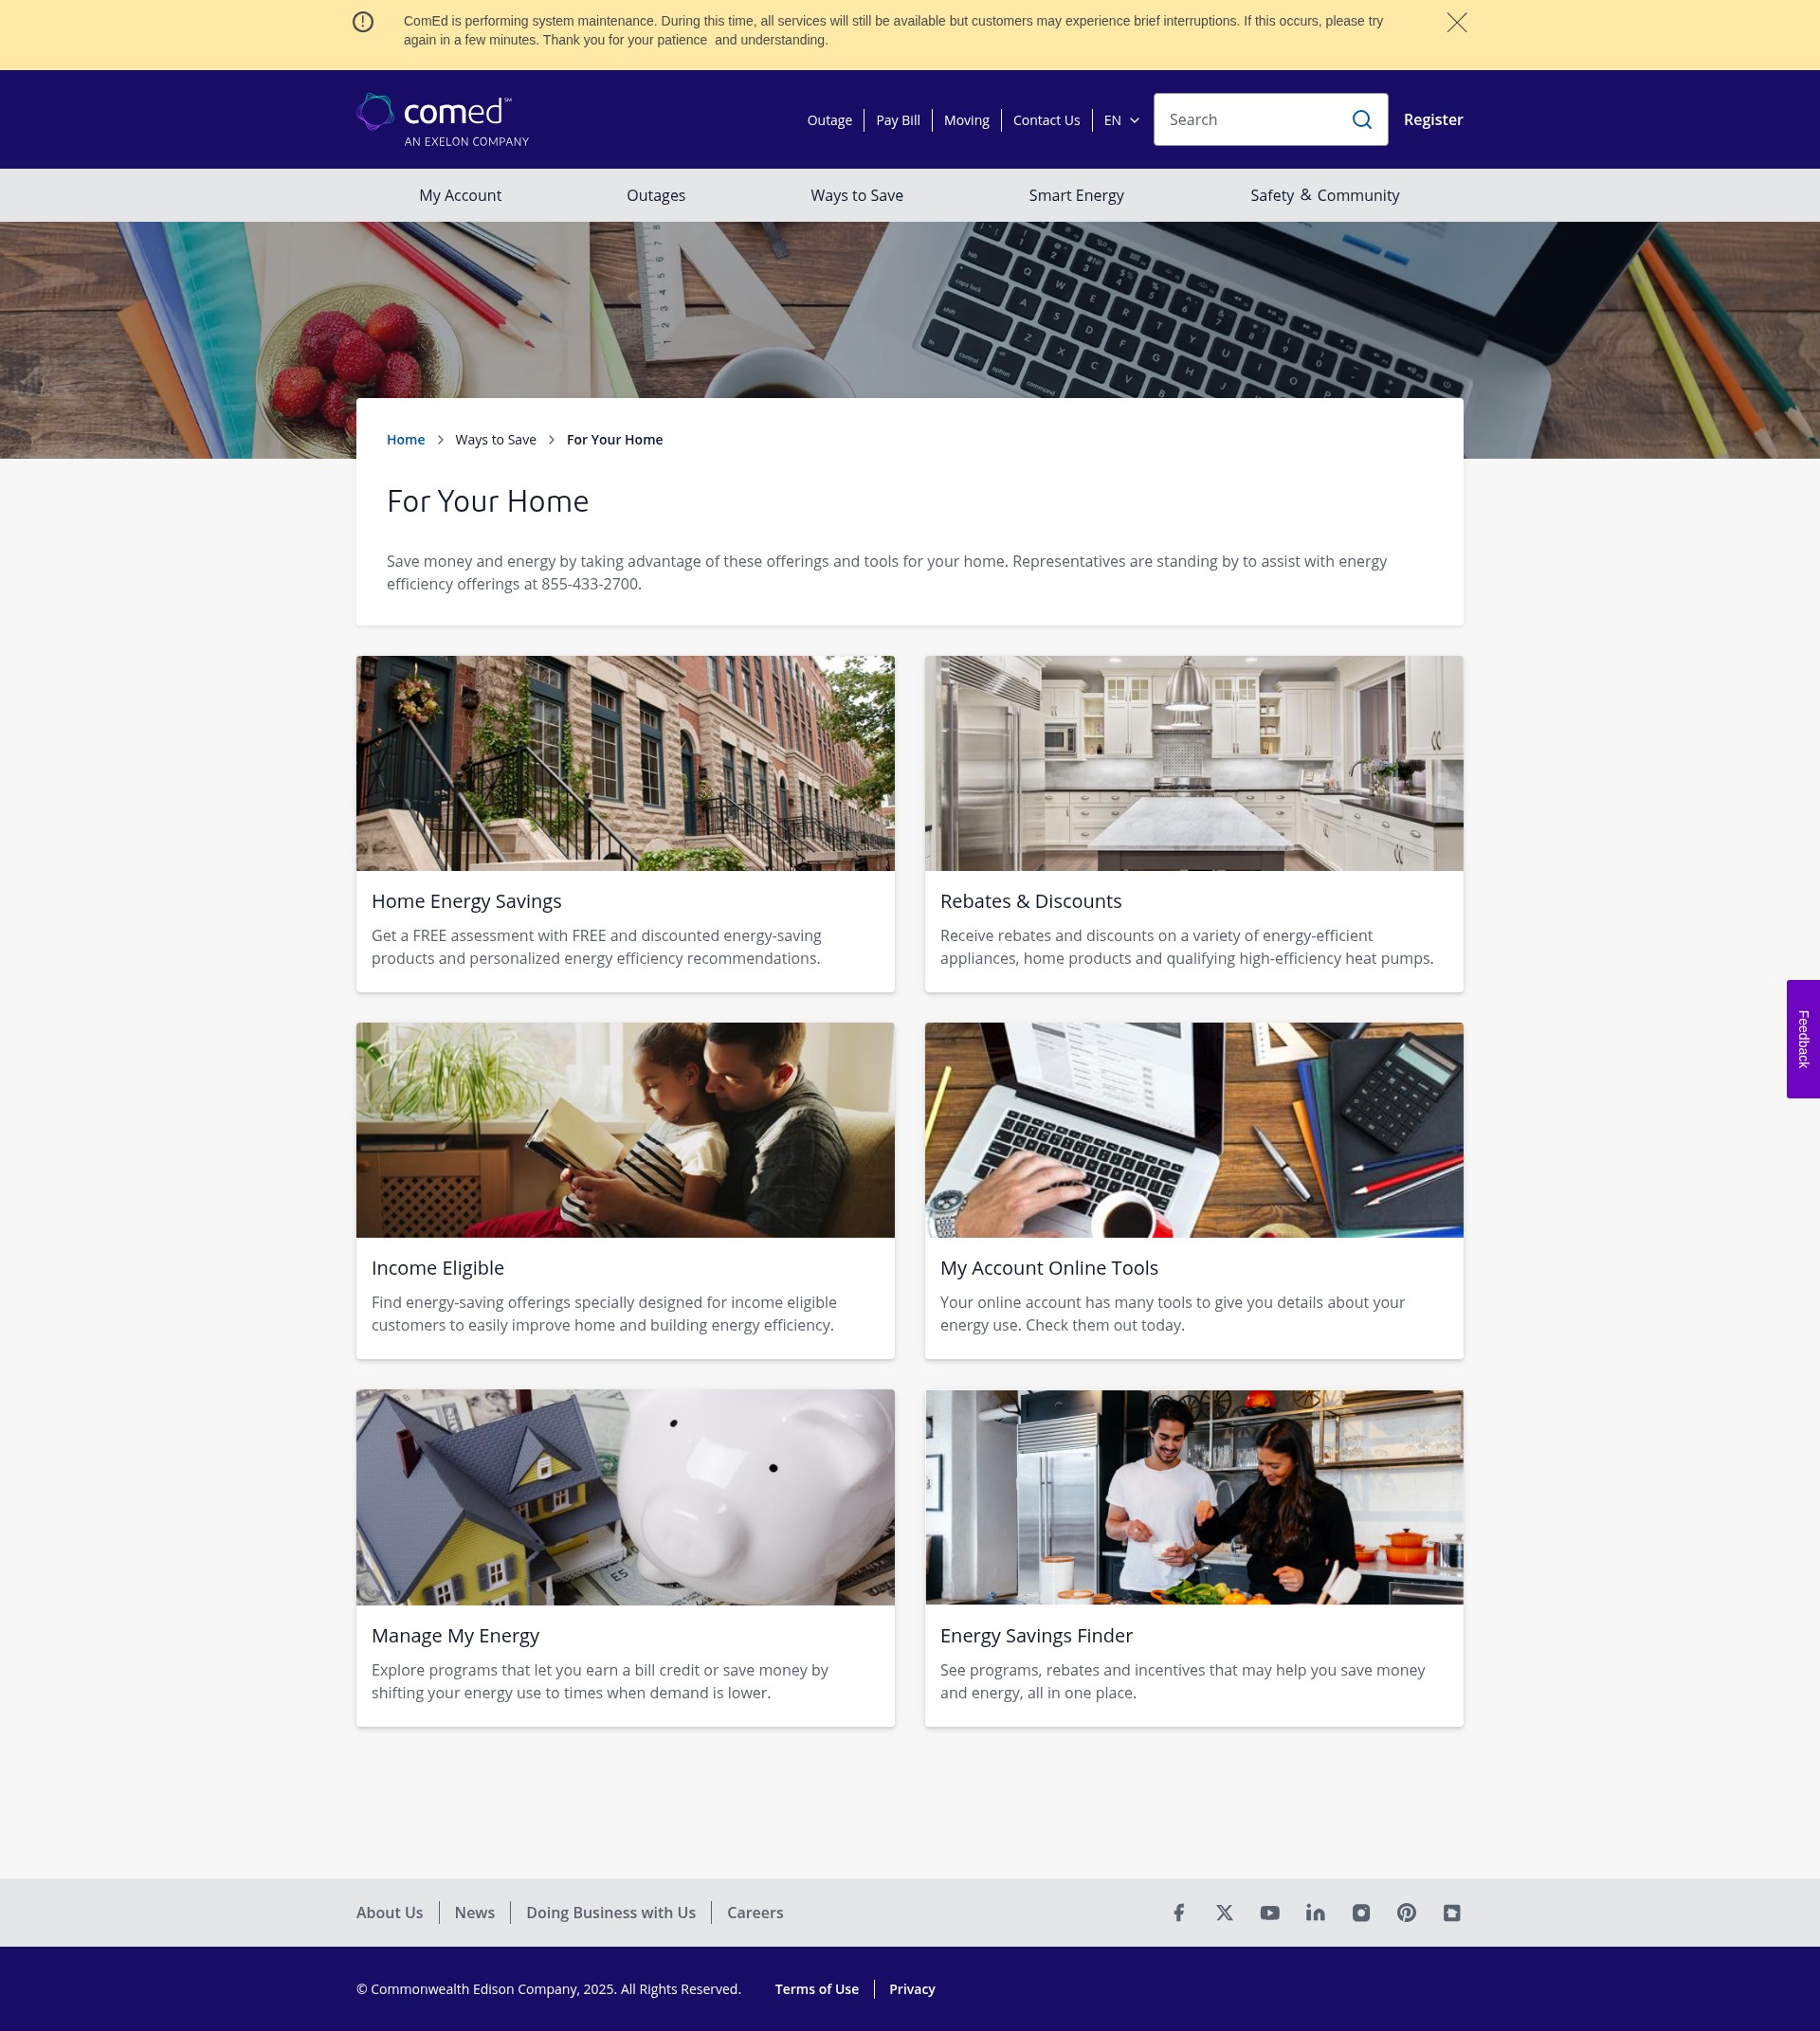Open ComEd's Instagram page
This screenshot has height=2031, width=1820.
click(x=1361, y=1912)
